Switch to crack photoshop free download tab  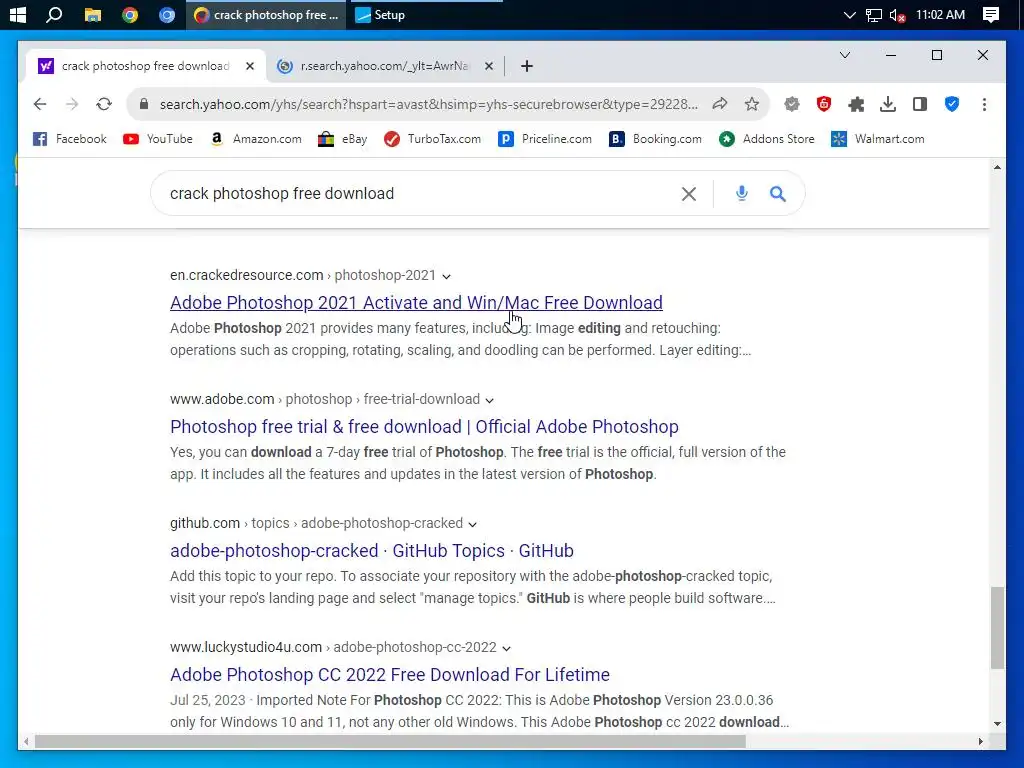145,66
